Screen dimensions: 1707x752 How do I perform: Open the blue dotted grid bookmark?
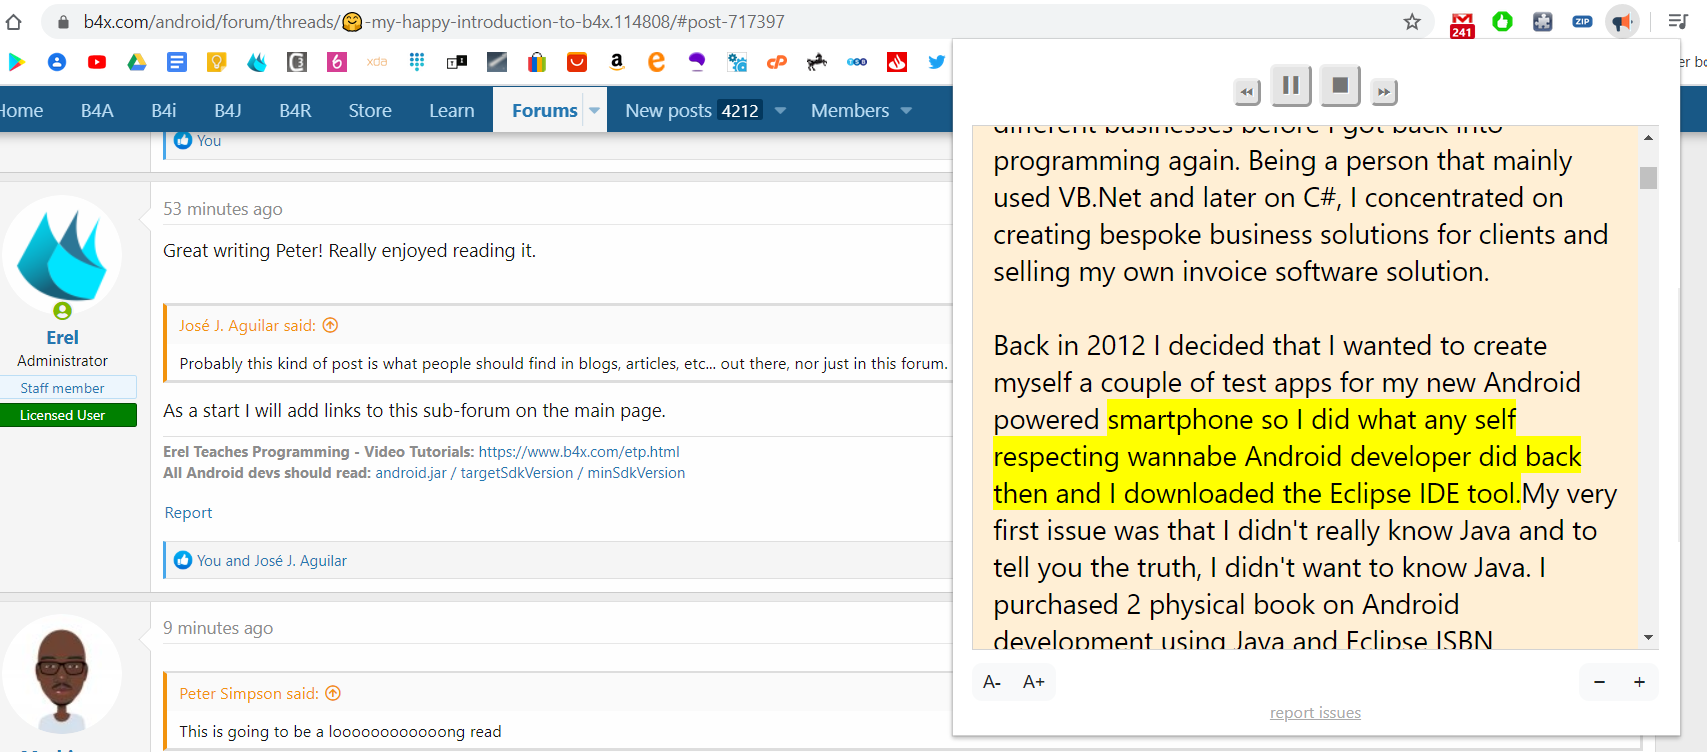[x=417, y=62]
